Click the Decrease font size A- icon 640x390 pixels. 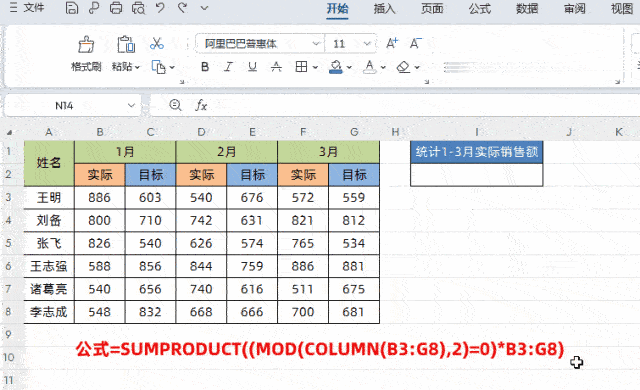(x=416, y=43)
